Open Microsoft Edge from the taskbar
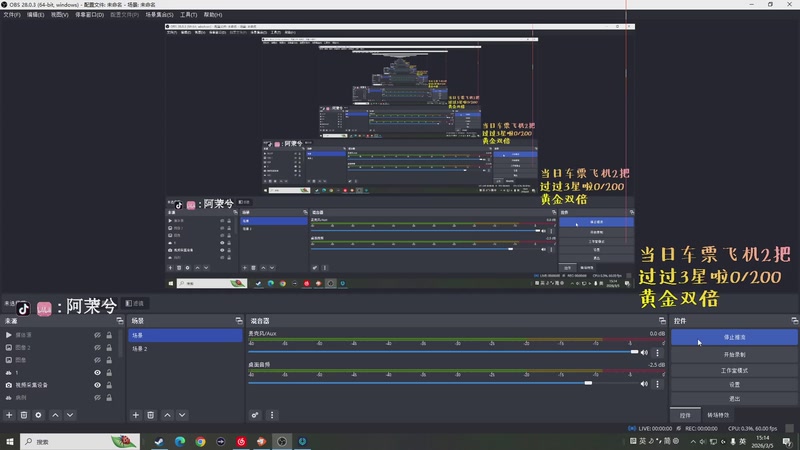Image resolution: width=800 pixels, height=450 pixels. pyautogui.click(x=180, y=441)
